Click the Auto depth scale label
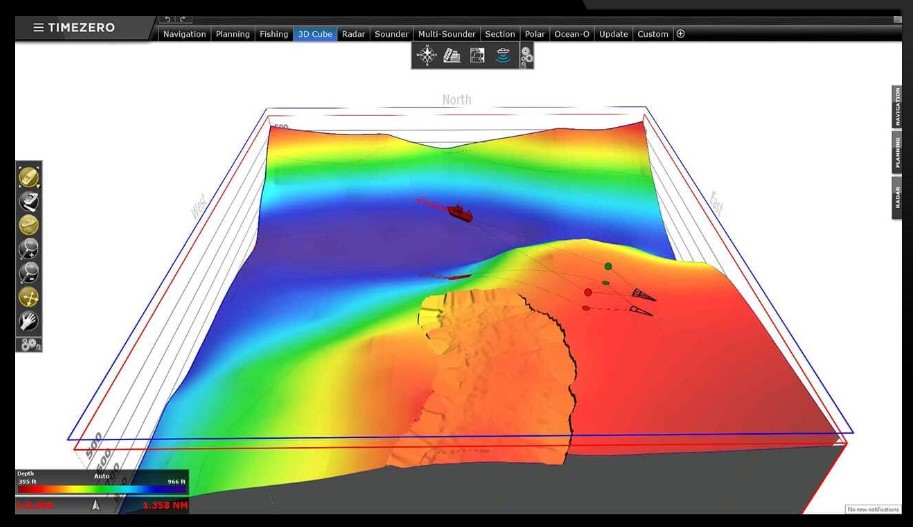 [102, 476]
